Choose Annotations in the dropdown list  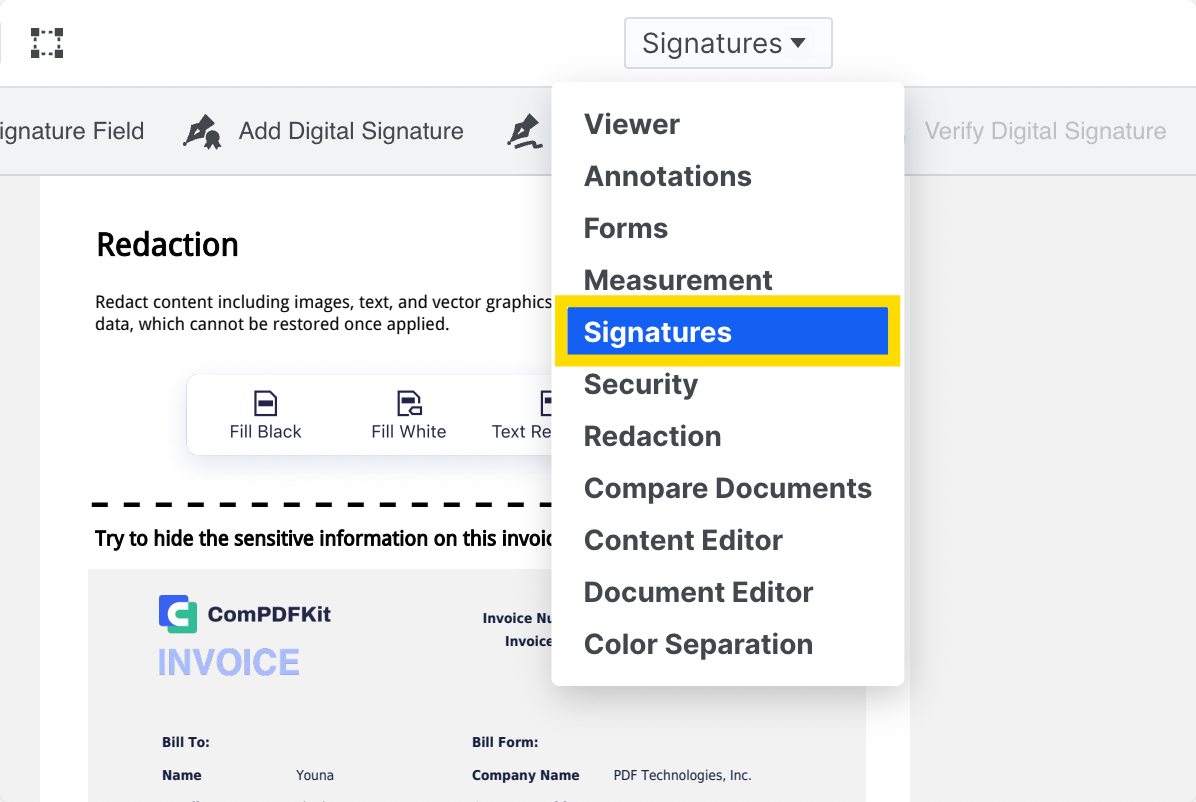pos(668,176)
